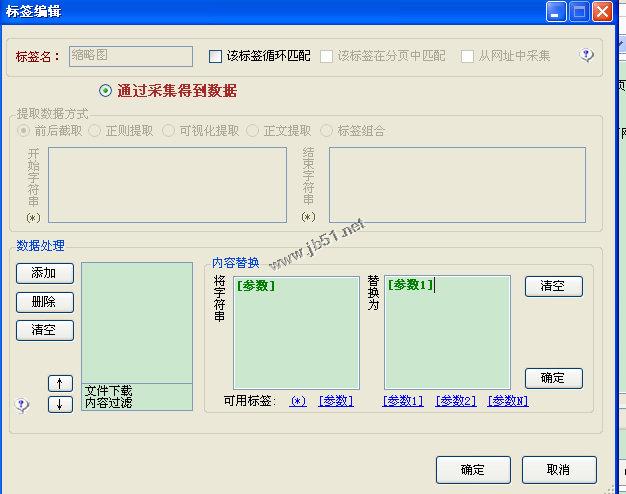The width and height of the screenshot is (626, 494).
Task: Click the 清空 button below 删除
Action: point(45,330)
